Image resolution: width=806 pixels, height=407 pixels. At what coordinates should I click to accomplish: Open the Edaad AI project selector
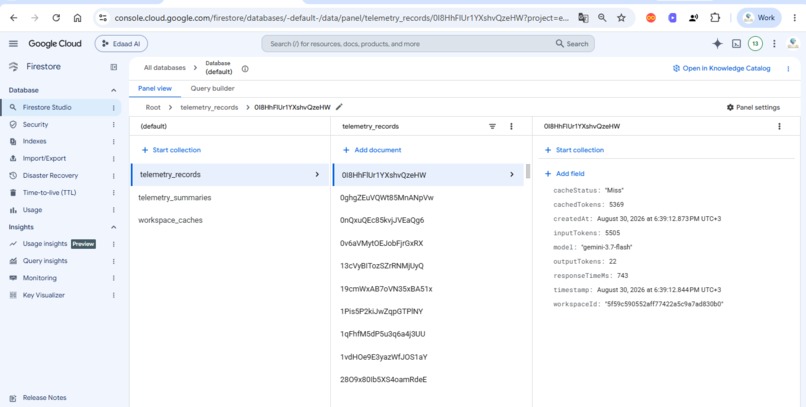coord(121,44)
